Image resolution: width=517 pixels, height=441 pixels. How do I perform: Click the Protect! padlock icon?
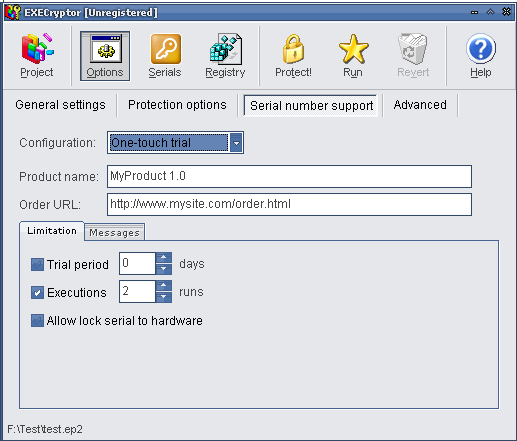tap(293, 49)
